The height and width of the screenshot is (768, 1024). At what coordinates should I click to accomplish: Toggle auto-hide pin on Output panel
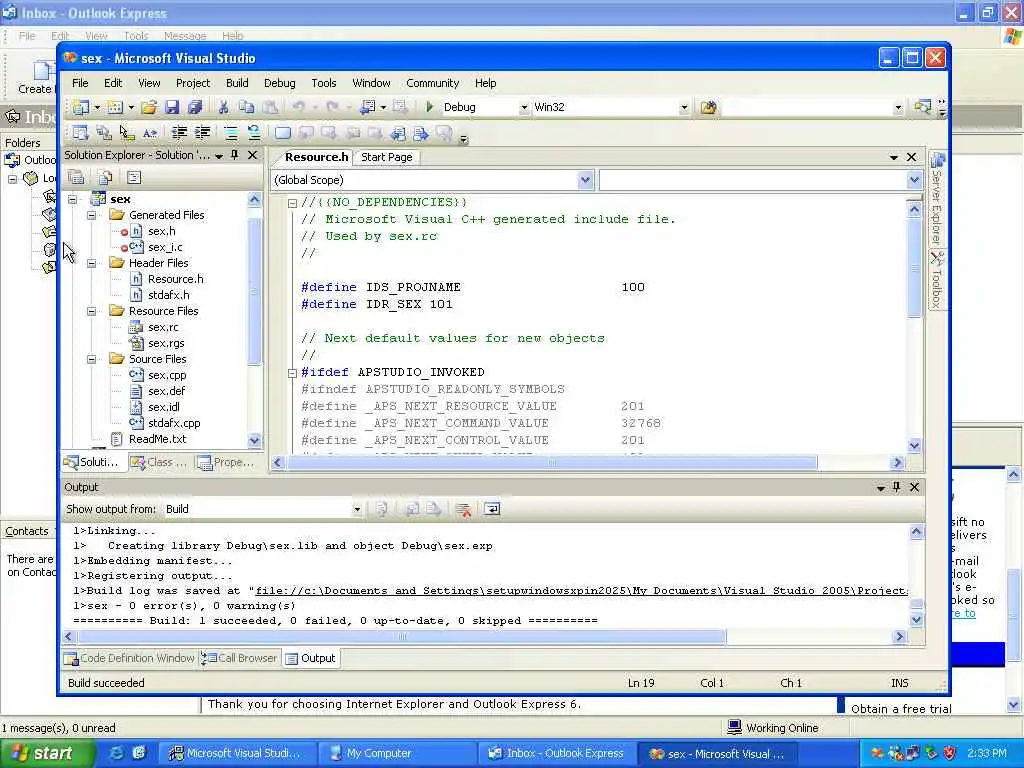897,487
